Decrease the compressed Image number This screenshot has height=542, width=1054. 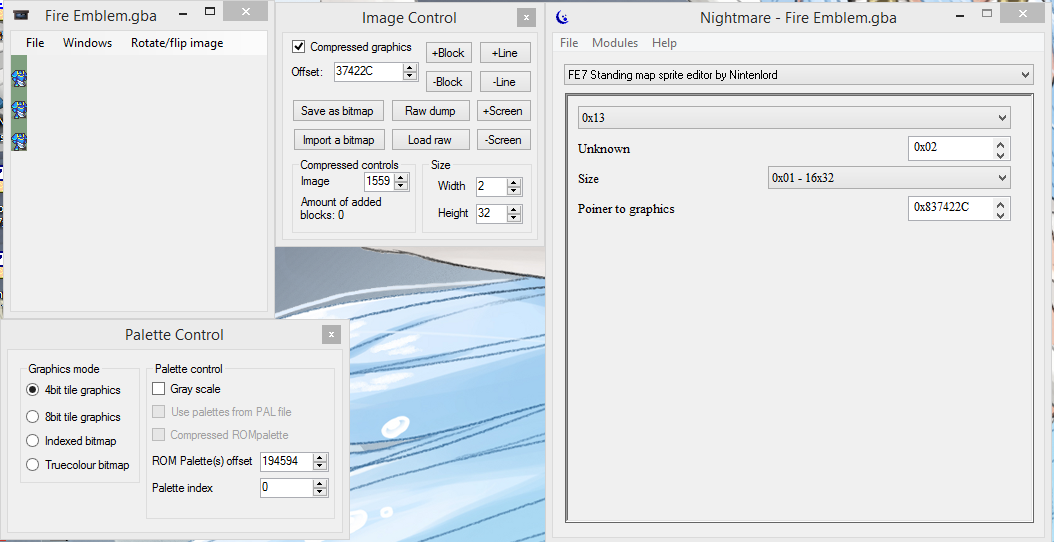click(x=401, y=185)
